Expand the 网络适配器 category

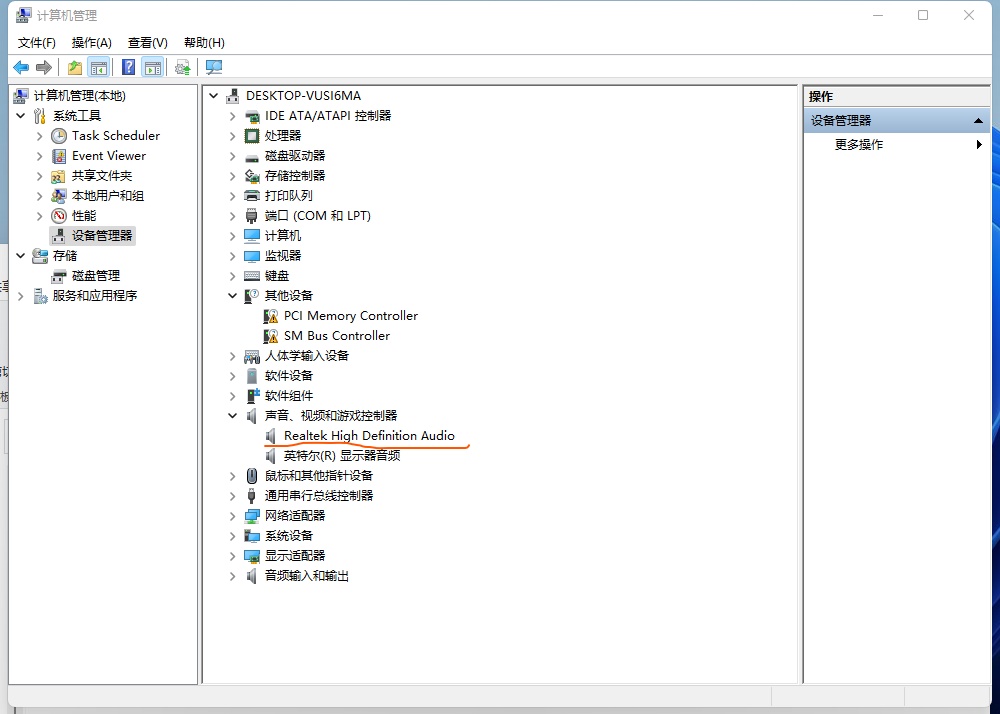click(233, 516)
